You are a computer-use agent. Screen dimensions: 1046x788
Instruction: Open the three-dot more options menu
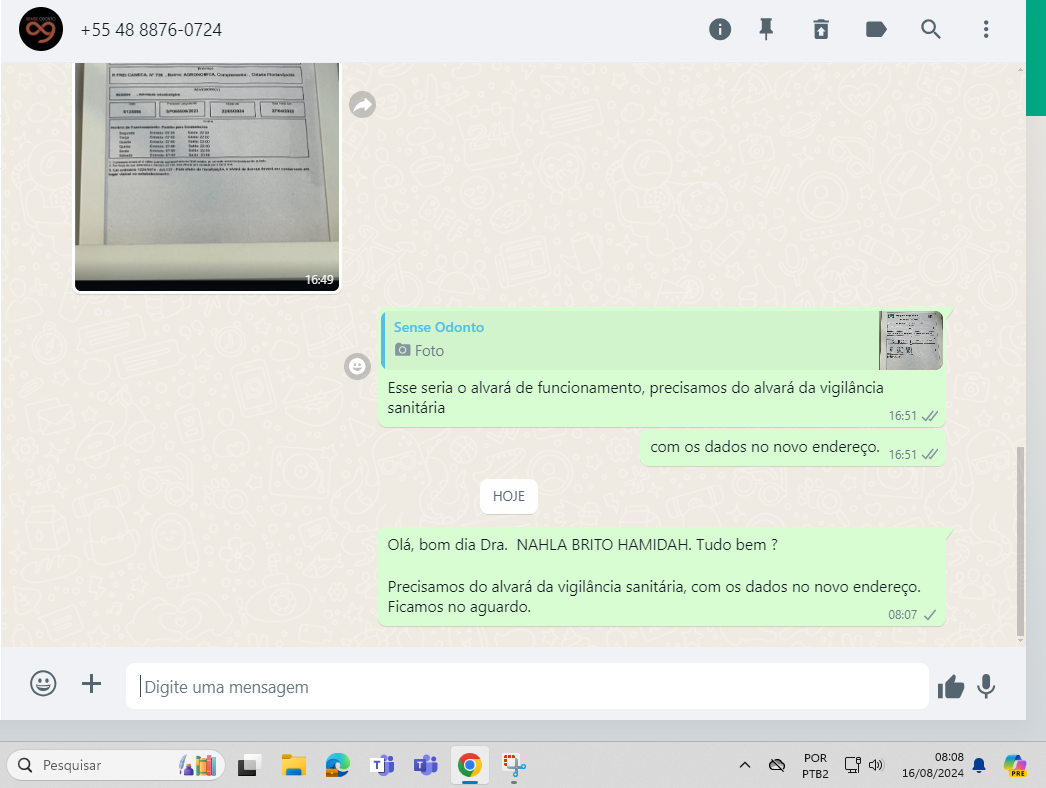pyautogui.click(x=986, y=29)
